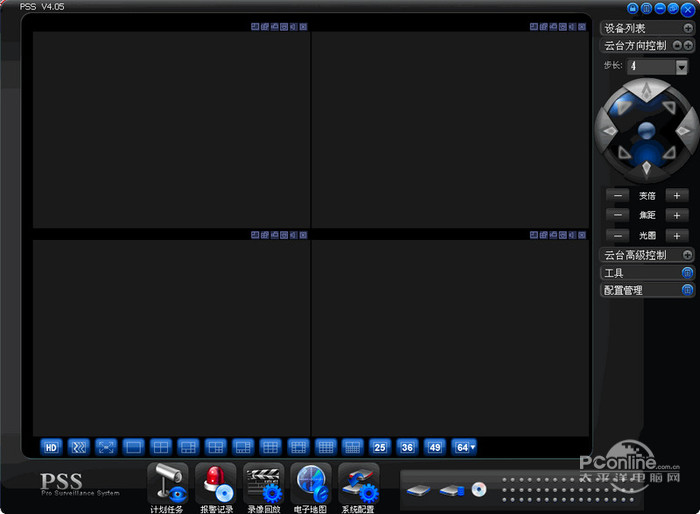Viewport: 700px width, 514px height.
Task: Open the 配置管理 menu section
Action: point(647,290)
